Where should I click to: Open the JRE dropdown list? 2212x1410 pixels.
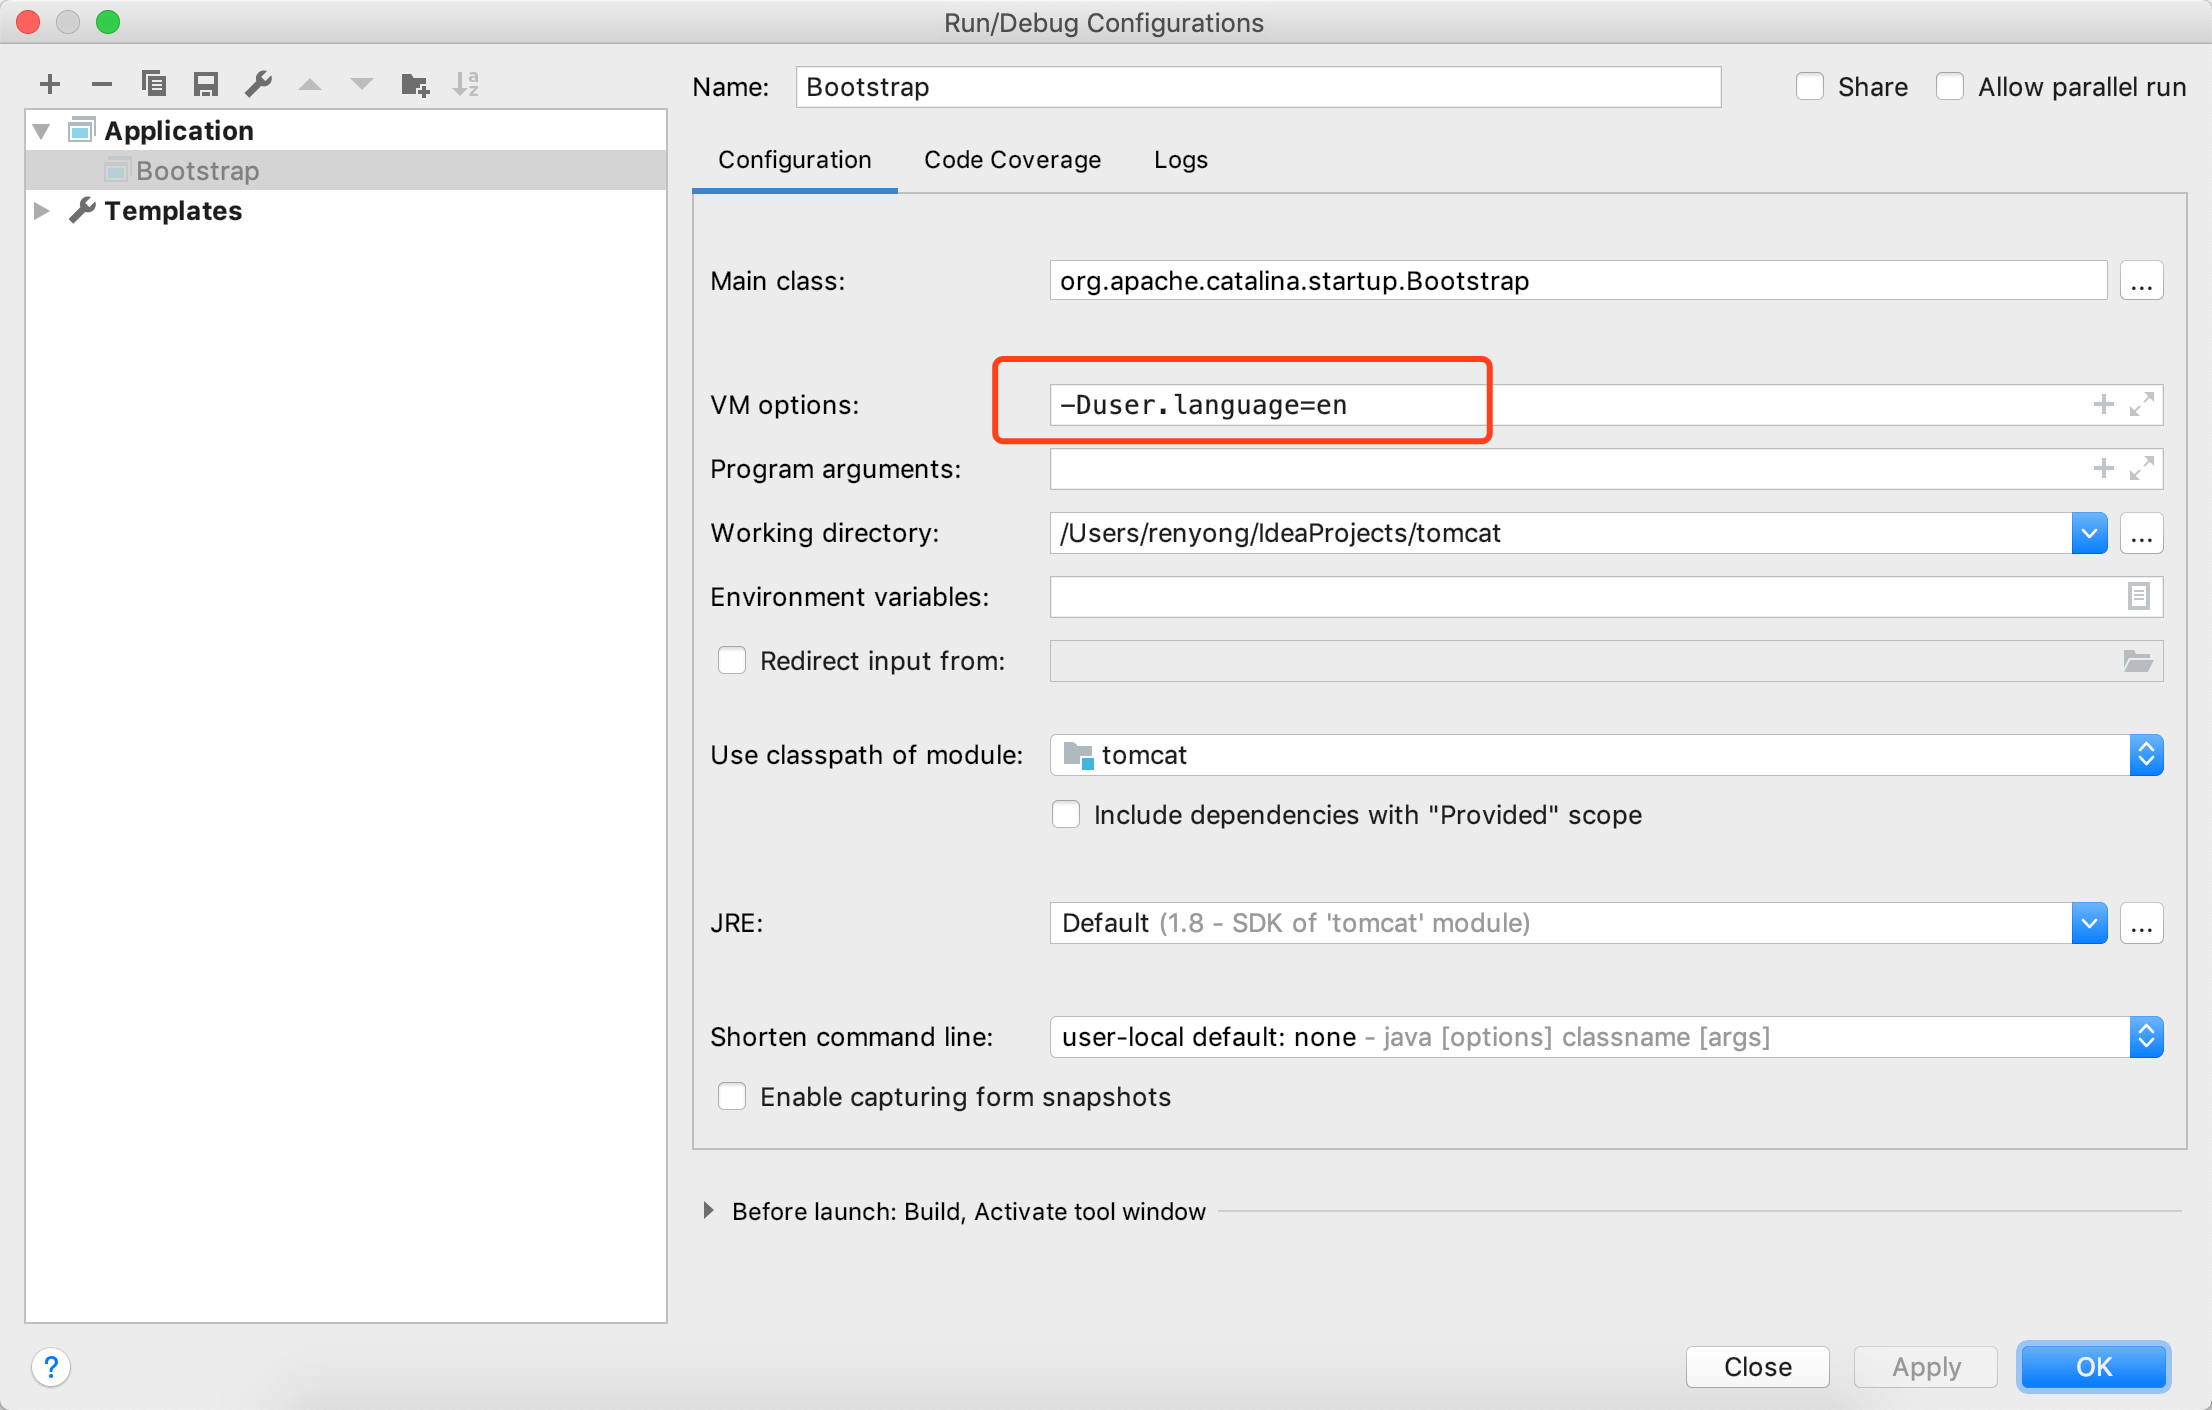(2089, 923)
